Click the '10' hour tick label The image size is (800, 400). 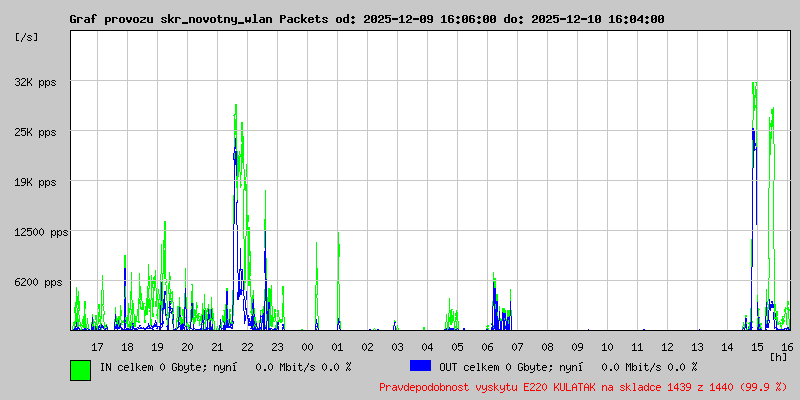coord(607,347)
